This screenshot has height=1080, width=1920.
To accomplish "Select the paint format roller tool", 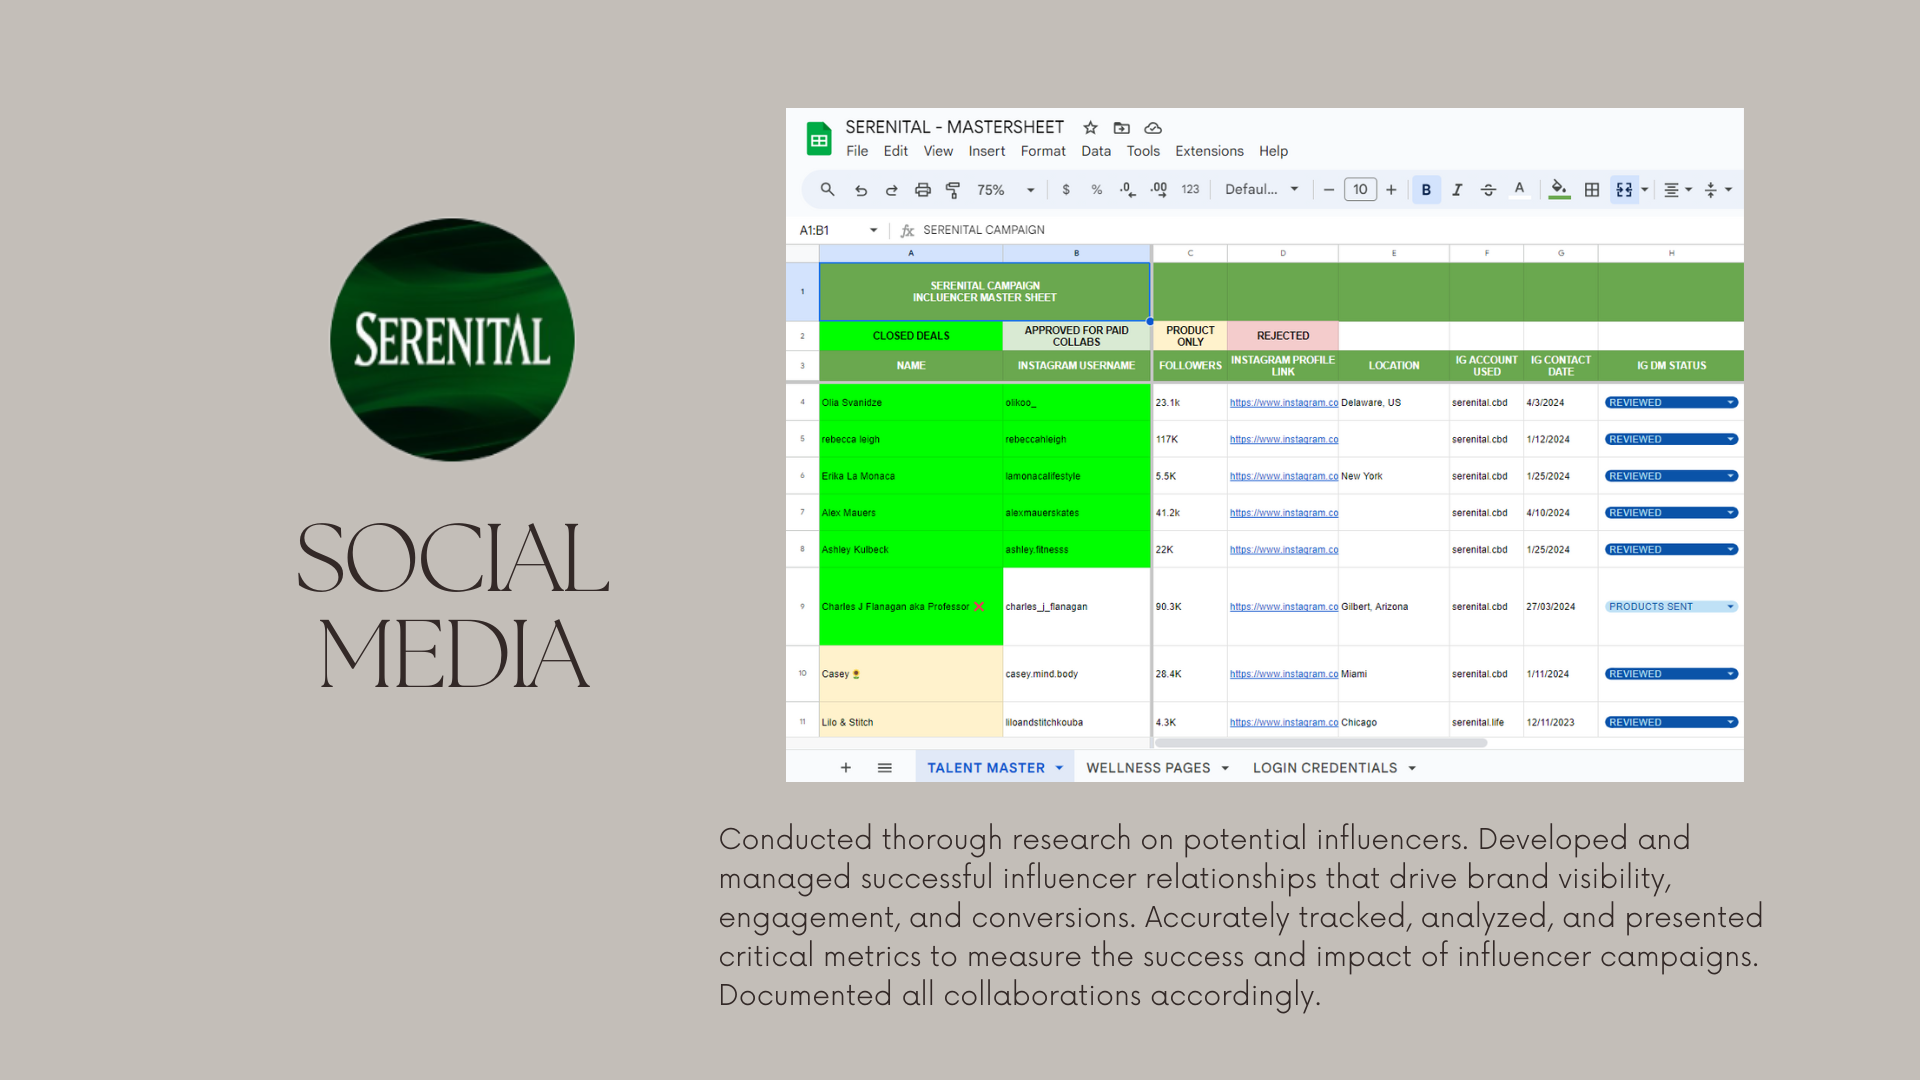I will [953, 190].
